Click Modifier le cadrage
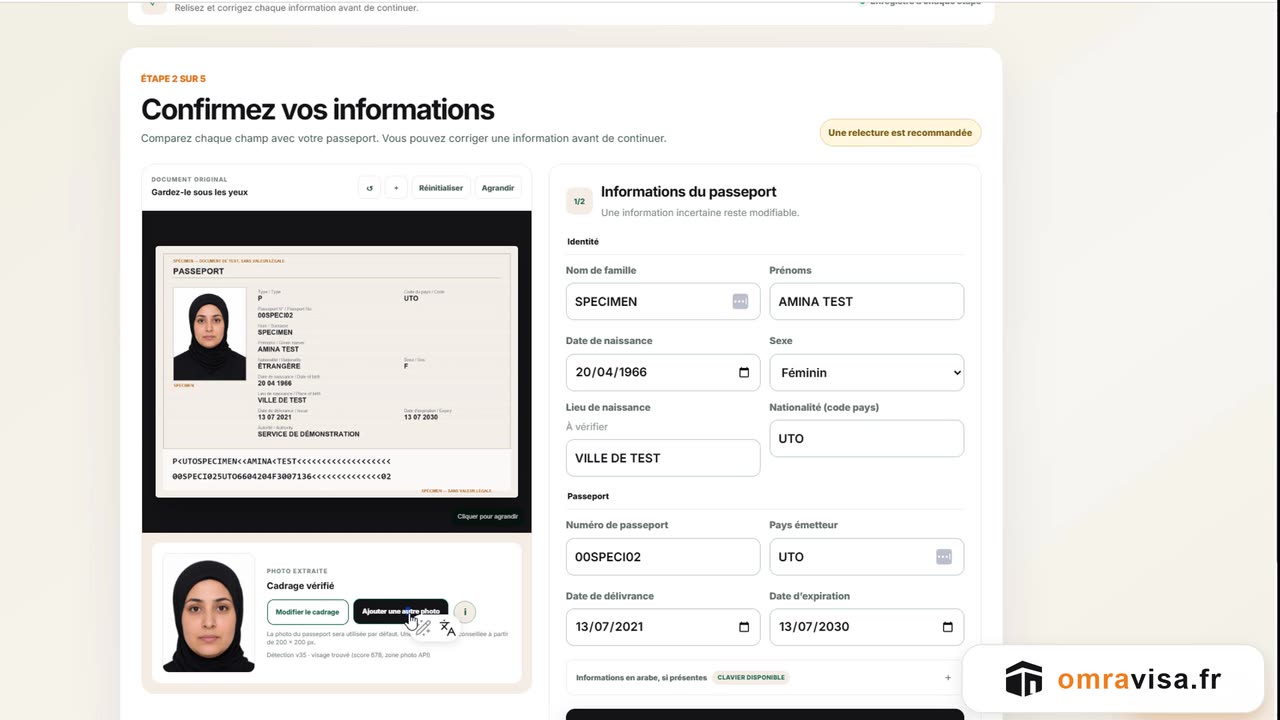1280x720 pixels. (x=308, y=611)
